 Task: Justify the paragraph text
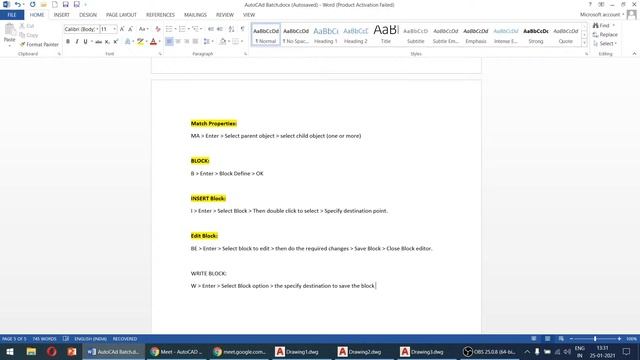(x=196, y=42)
